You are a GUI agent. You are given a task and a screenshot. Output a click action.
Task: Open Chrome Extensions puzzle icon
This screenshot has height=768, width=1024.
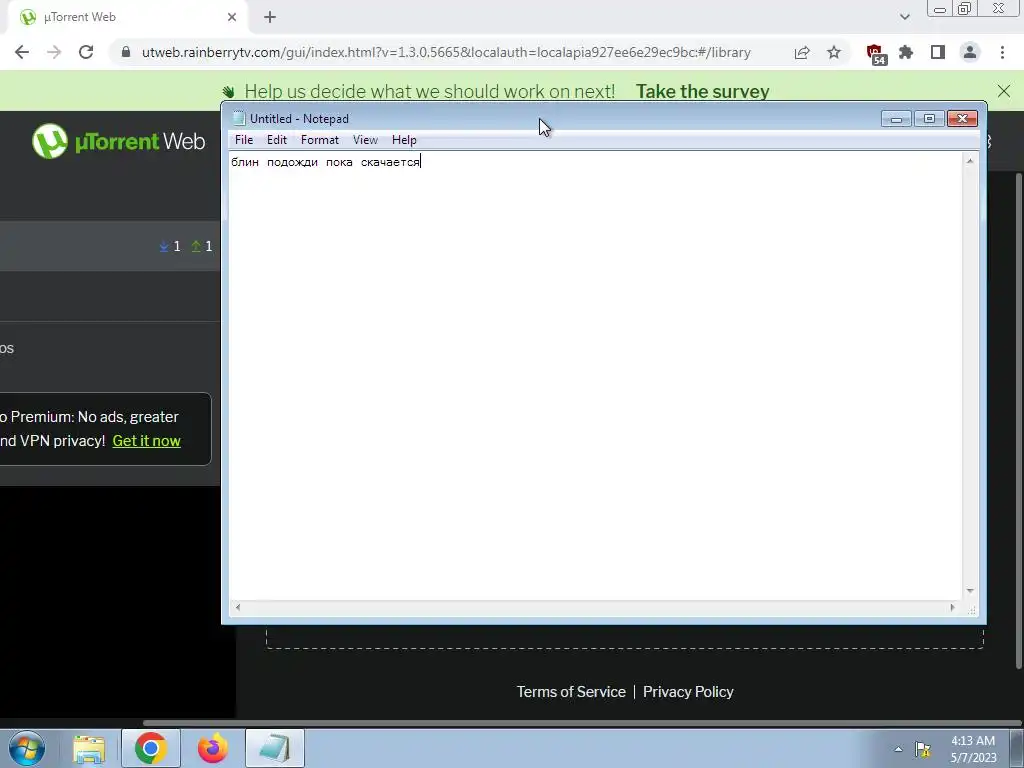tap(906, 52)
